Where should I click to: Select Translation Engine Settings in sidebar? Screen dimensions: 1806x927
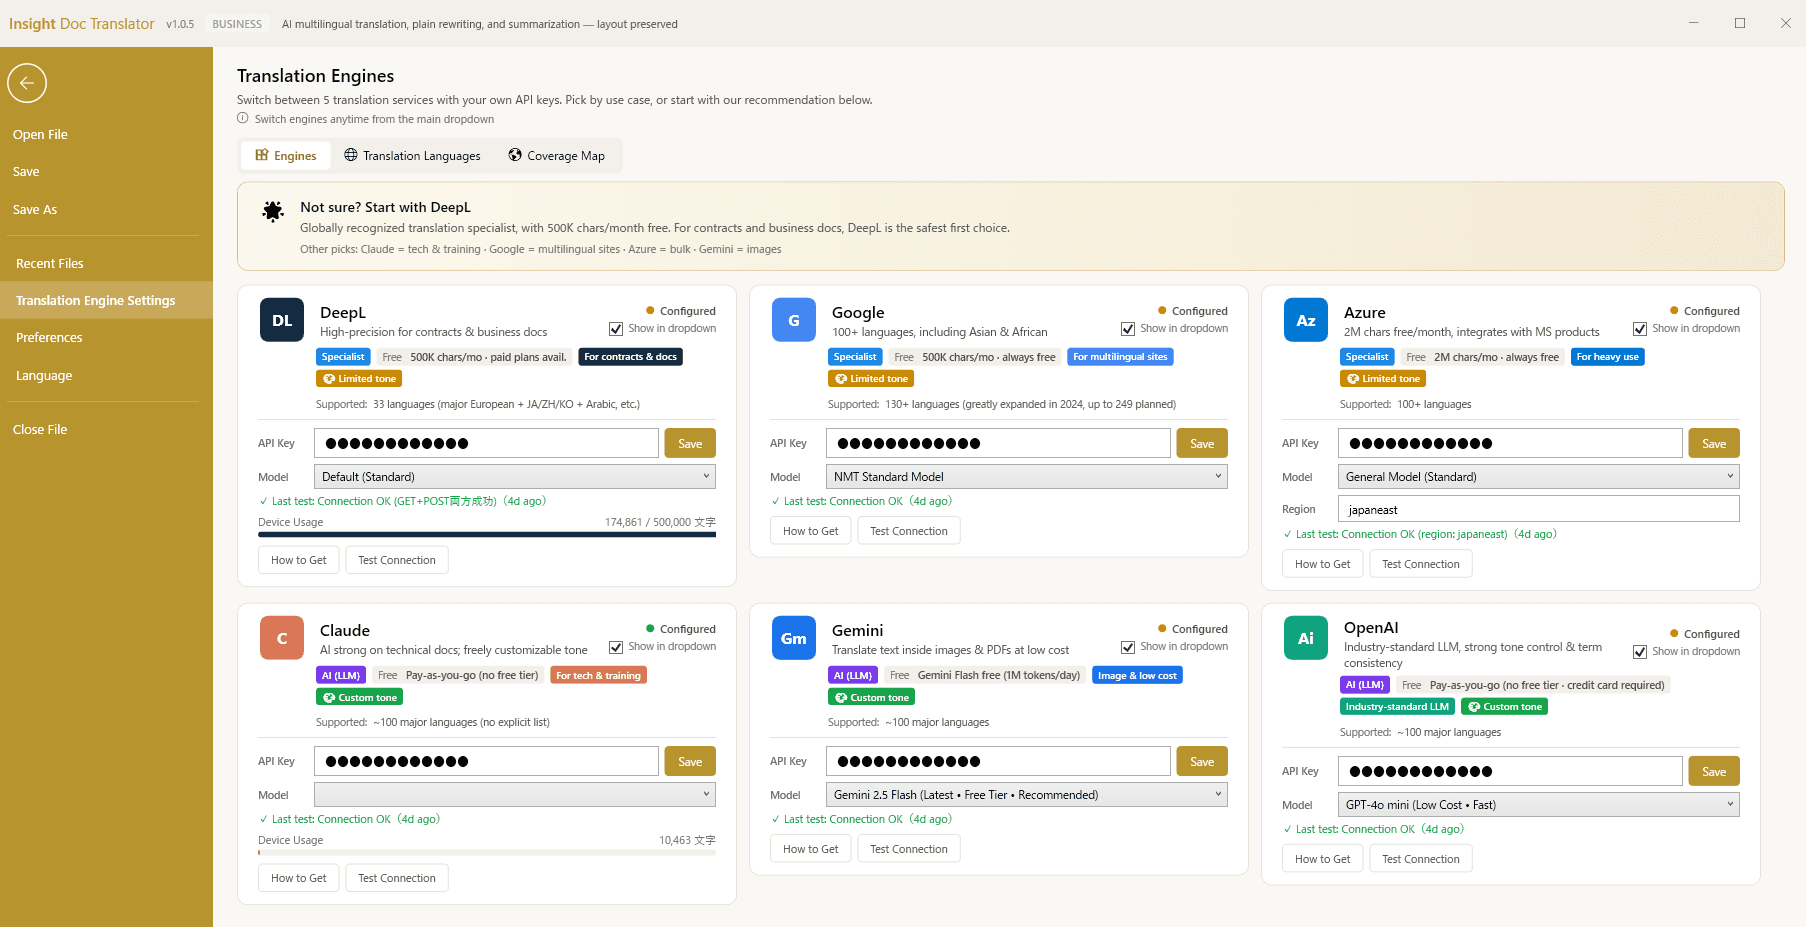click(106, 300)
